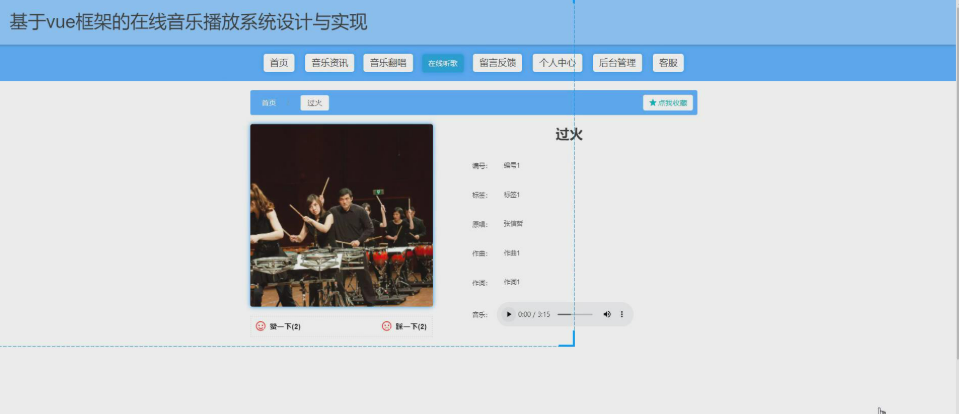Mute the audio player volume icon

tap(607, 314)
